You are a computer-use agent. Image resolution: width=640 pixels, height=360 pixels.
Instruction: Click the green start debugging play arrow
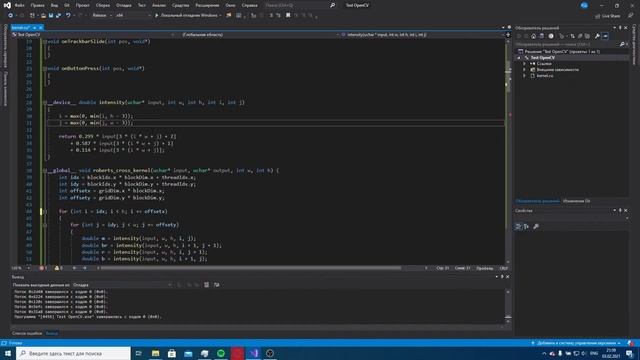(156, 16)
